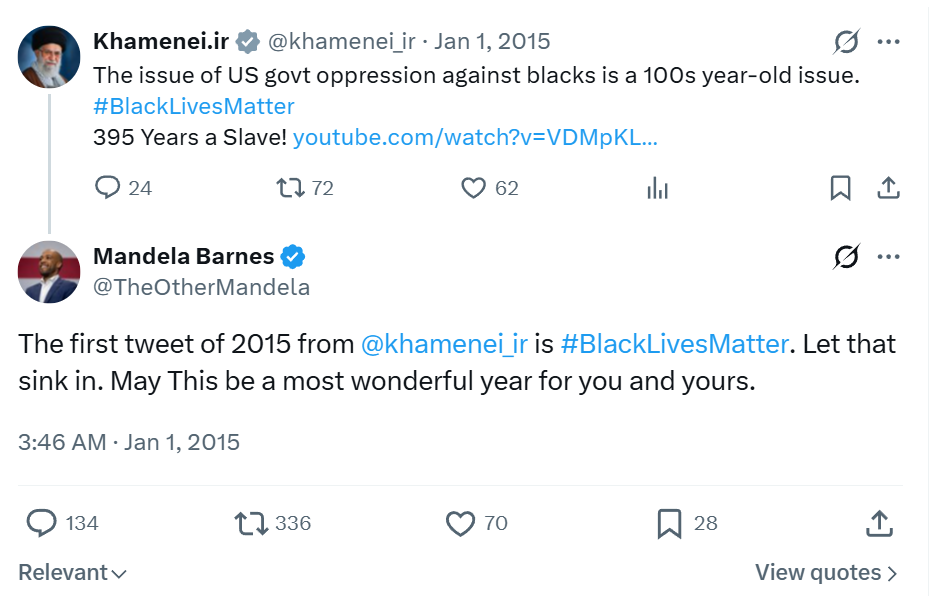Click Mandela Barnes profile picture
Screen dimensions: 931x596
pos(49,272)
